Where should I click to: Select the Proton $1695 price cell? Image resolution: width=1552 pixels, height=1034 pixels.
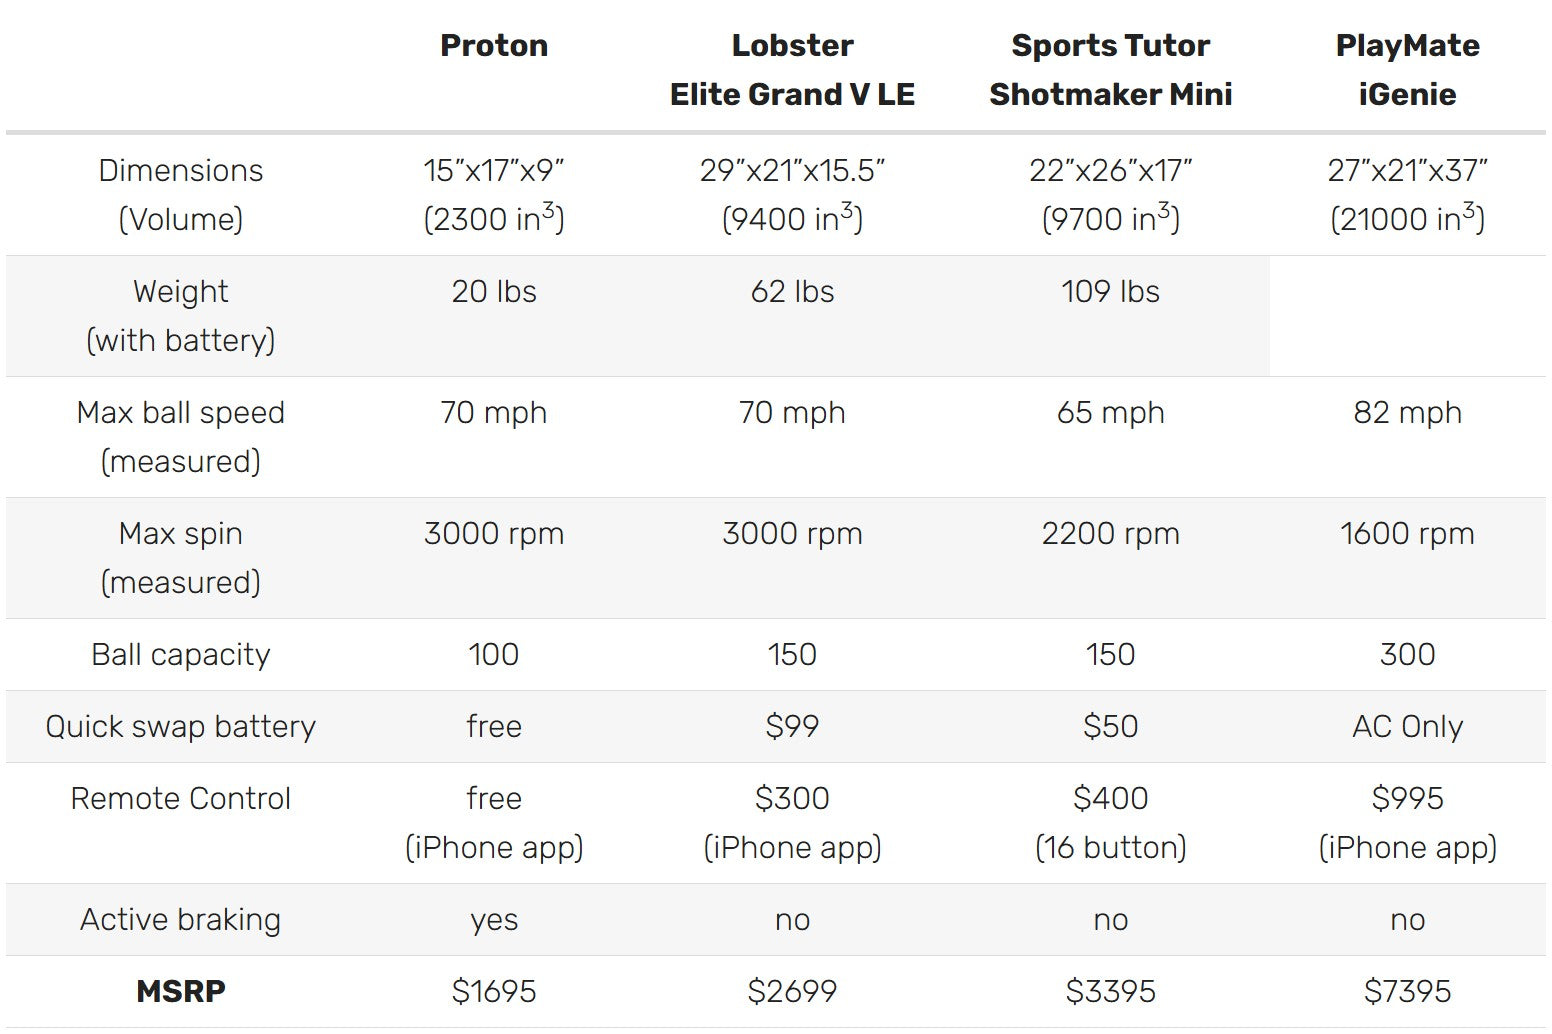494,992
